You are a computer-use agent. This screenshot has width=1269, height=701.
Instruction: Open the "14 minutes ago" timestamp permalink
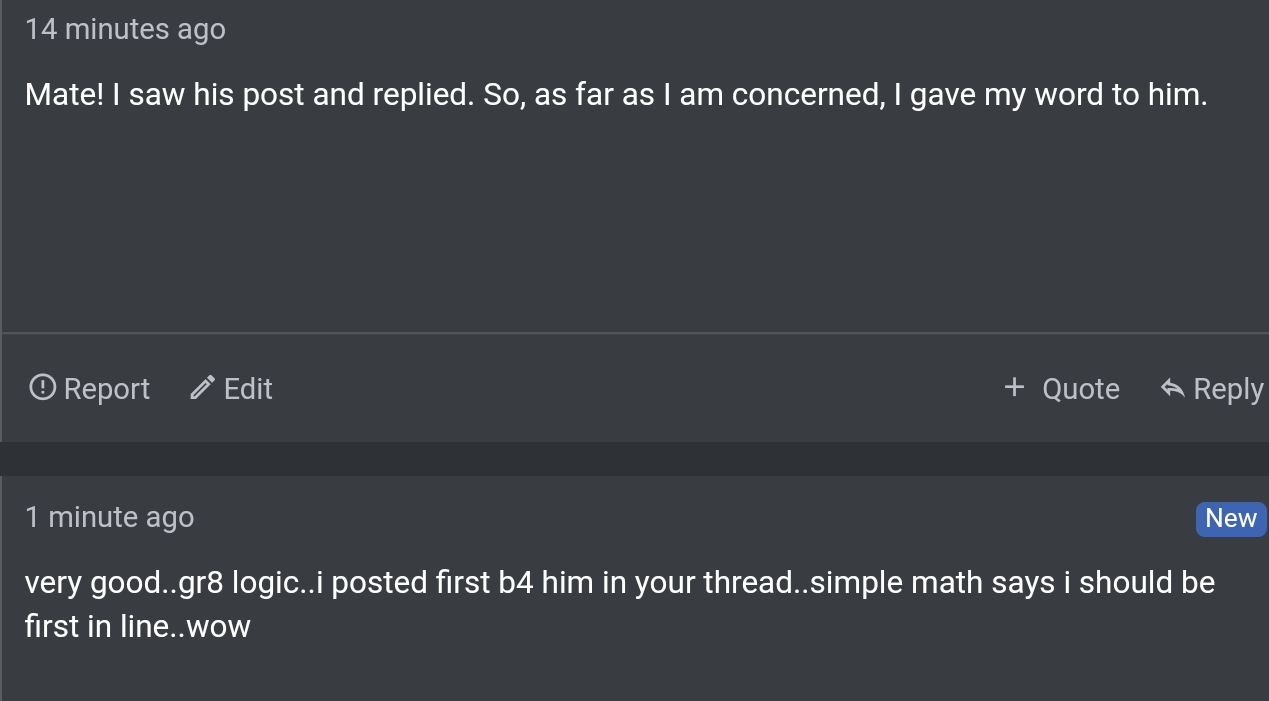125,29
